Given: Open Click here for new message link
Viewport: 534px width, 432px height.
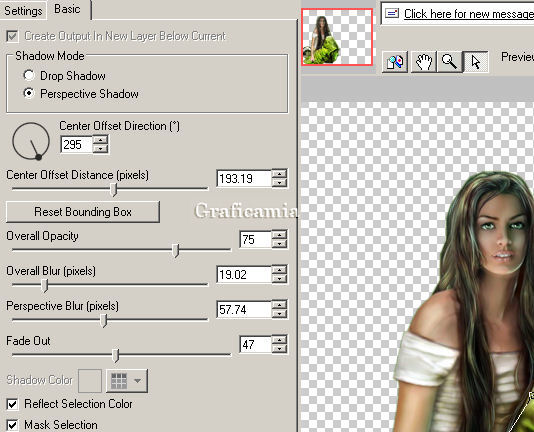Looking at the screenshot, I should pyautogui.click(x=469, y=14).
